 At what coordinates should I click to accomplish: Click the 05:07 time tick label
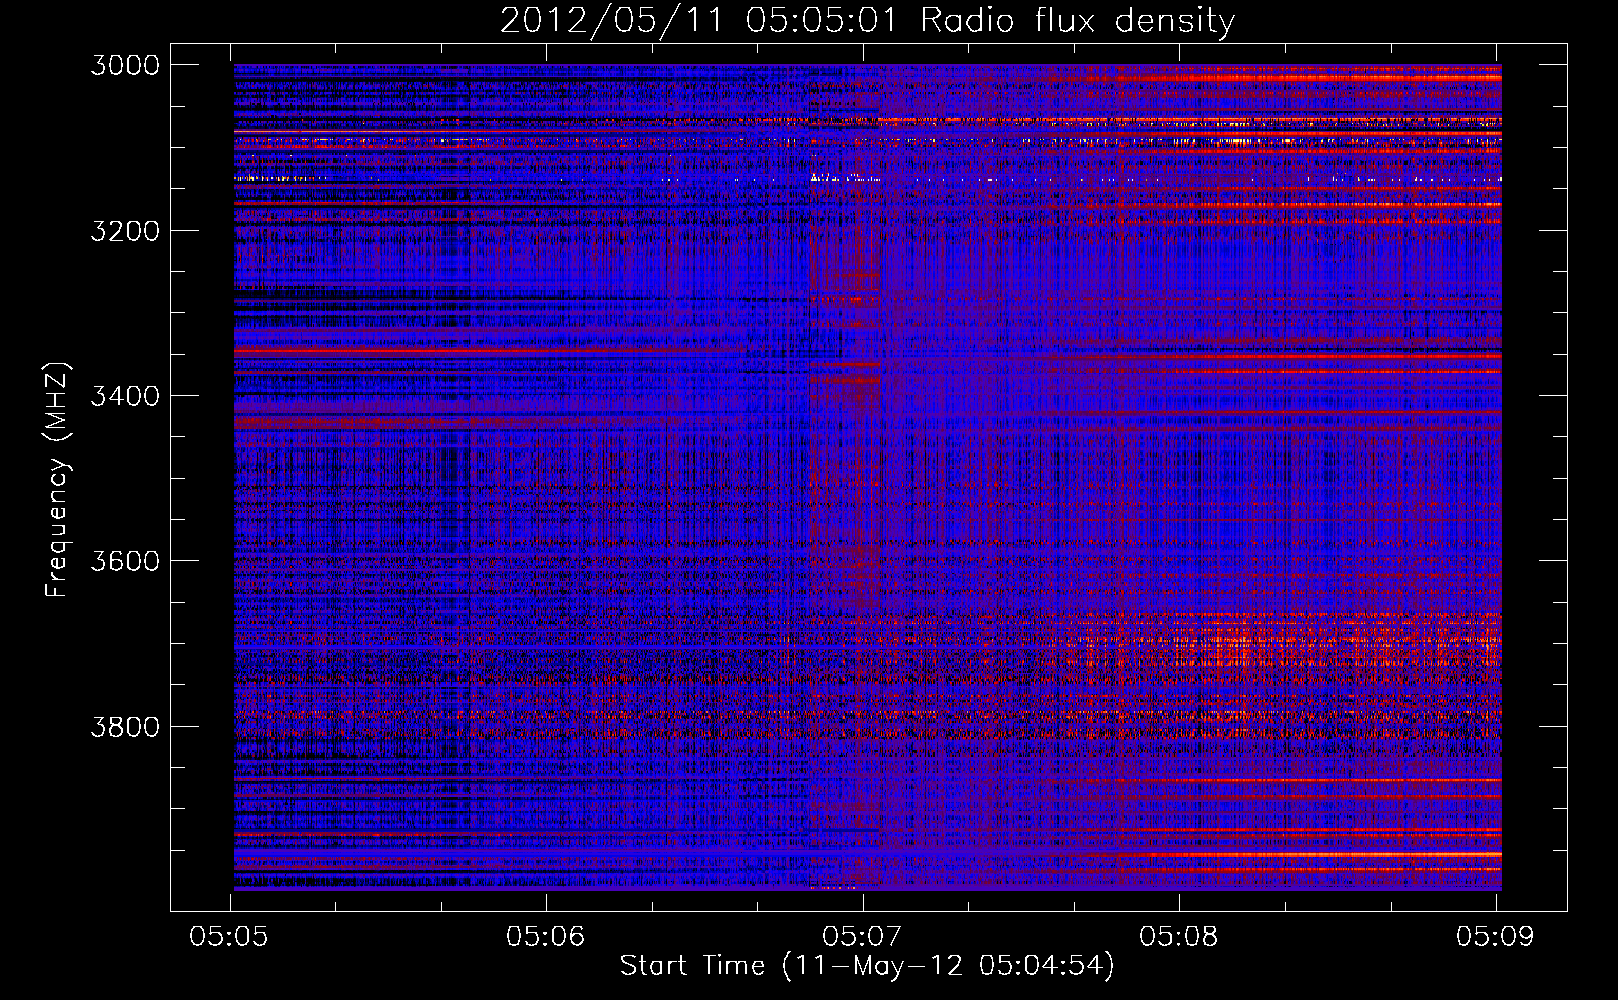click(x=862, y=936)
